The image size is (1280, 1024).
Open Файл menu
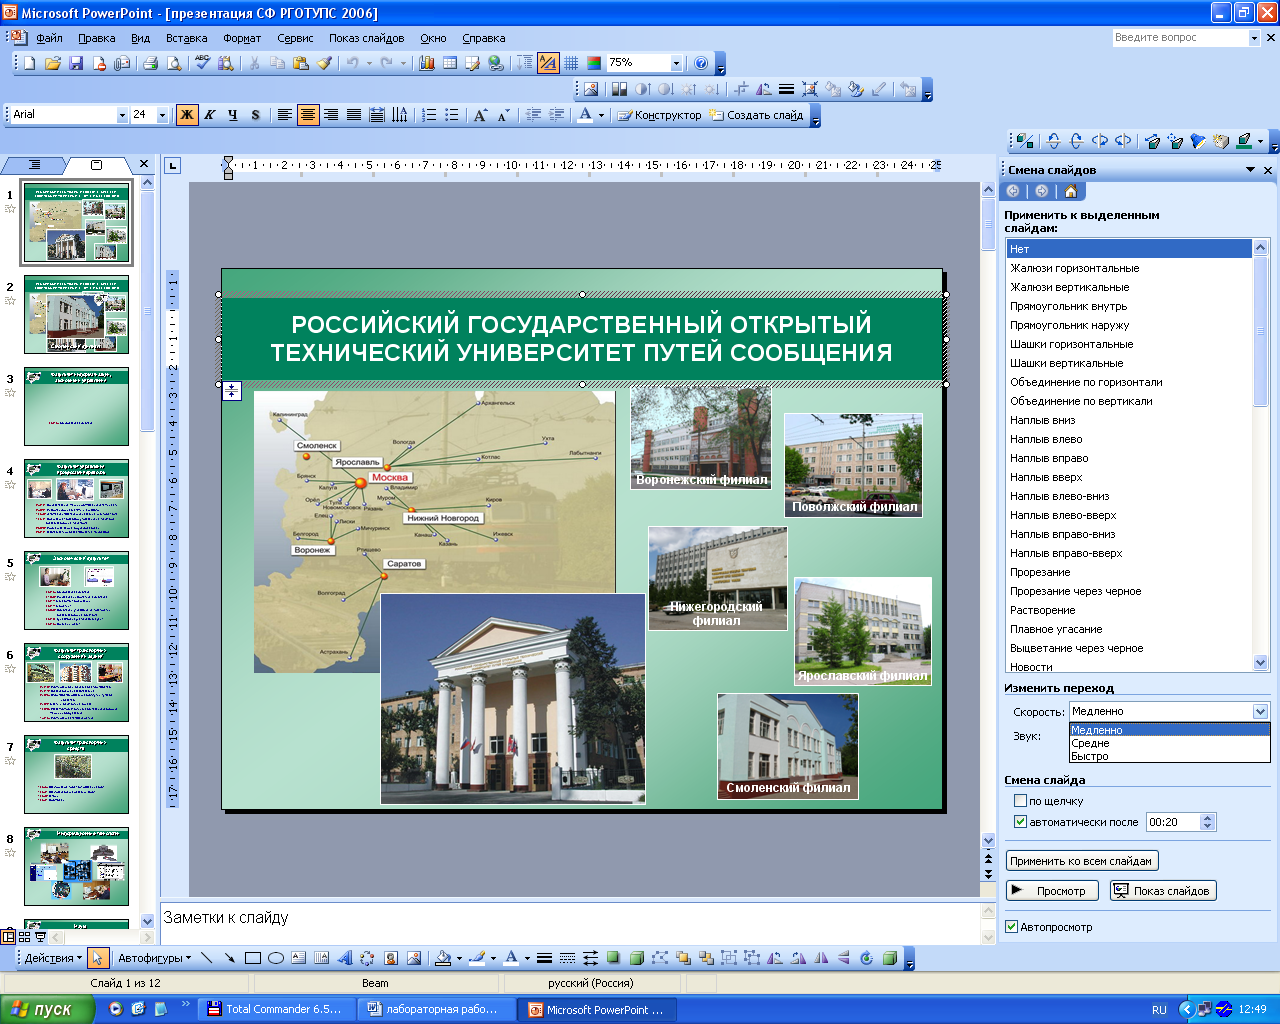[x=49, y=38]
